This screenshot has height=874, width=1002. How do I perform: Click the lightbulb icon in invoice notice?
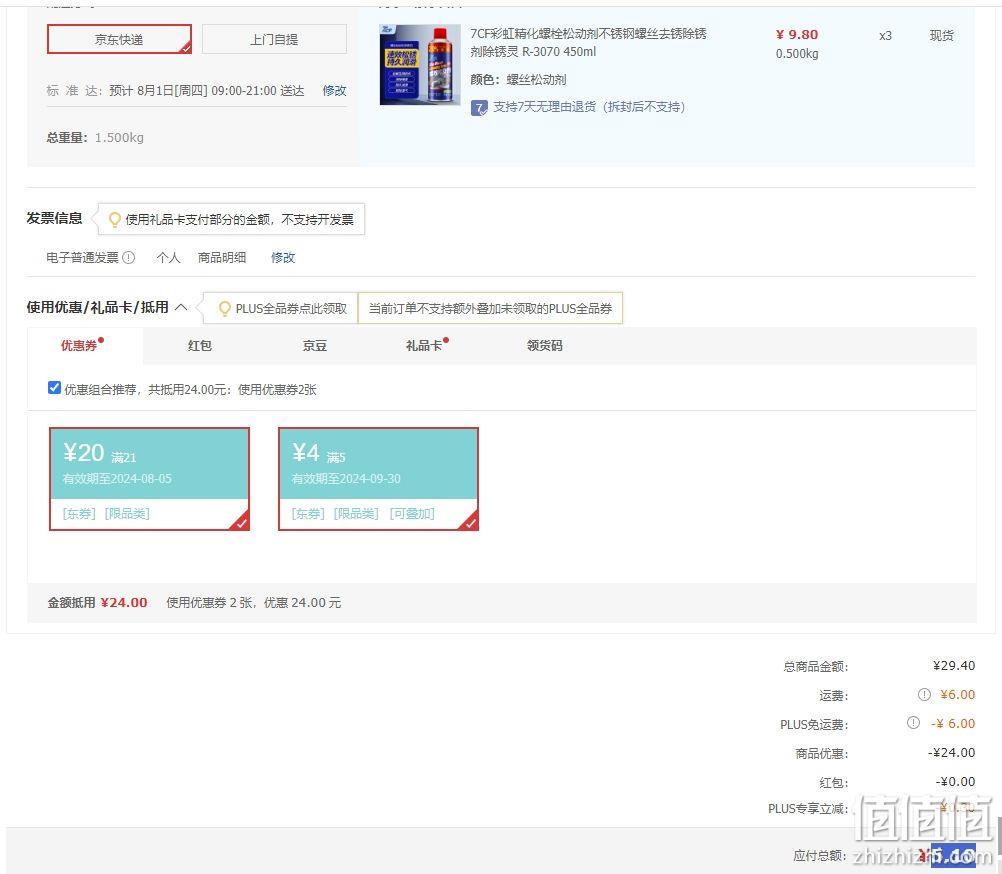(114, 220)
